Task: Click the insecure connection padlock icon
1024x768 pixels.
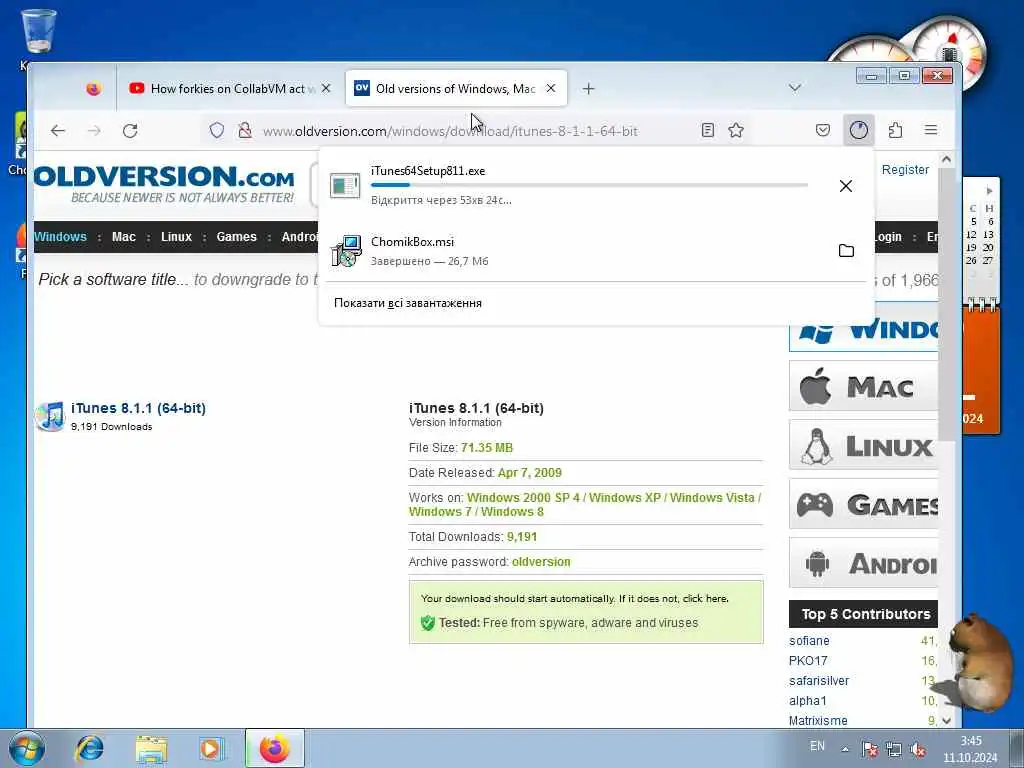Action: [245, 131]
